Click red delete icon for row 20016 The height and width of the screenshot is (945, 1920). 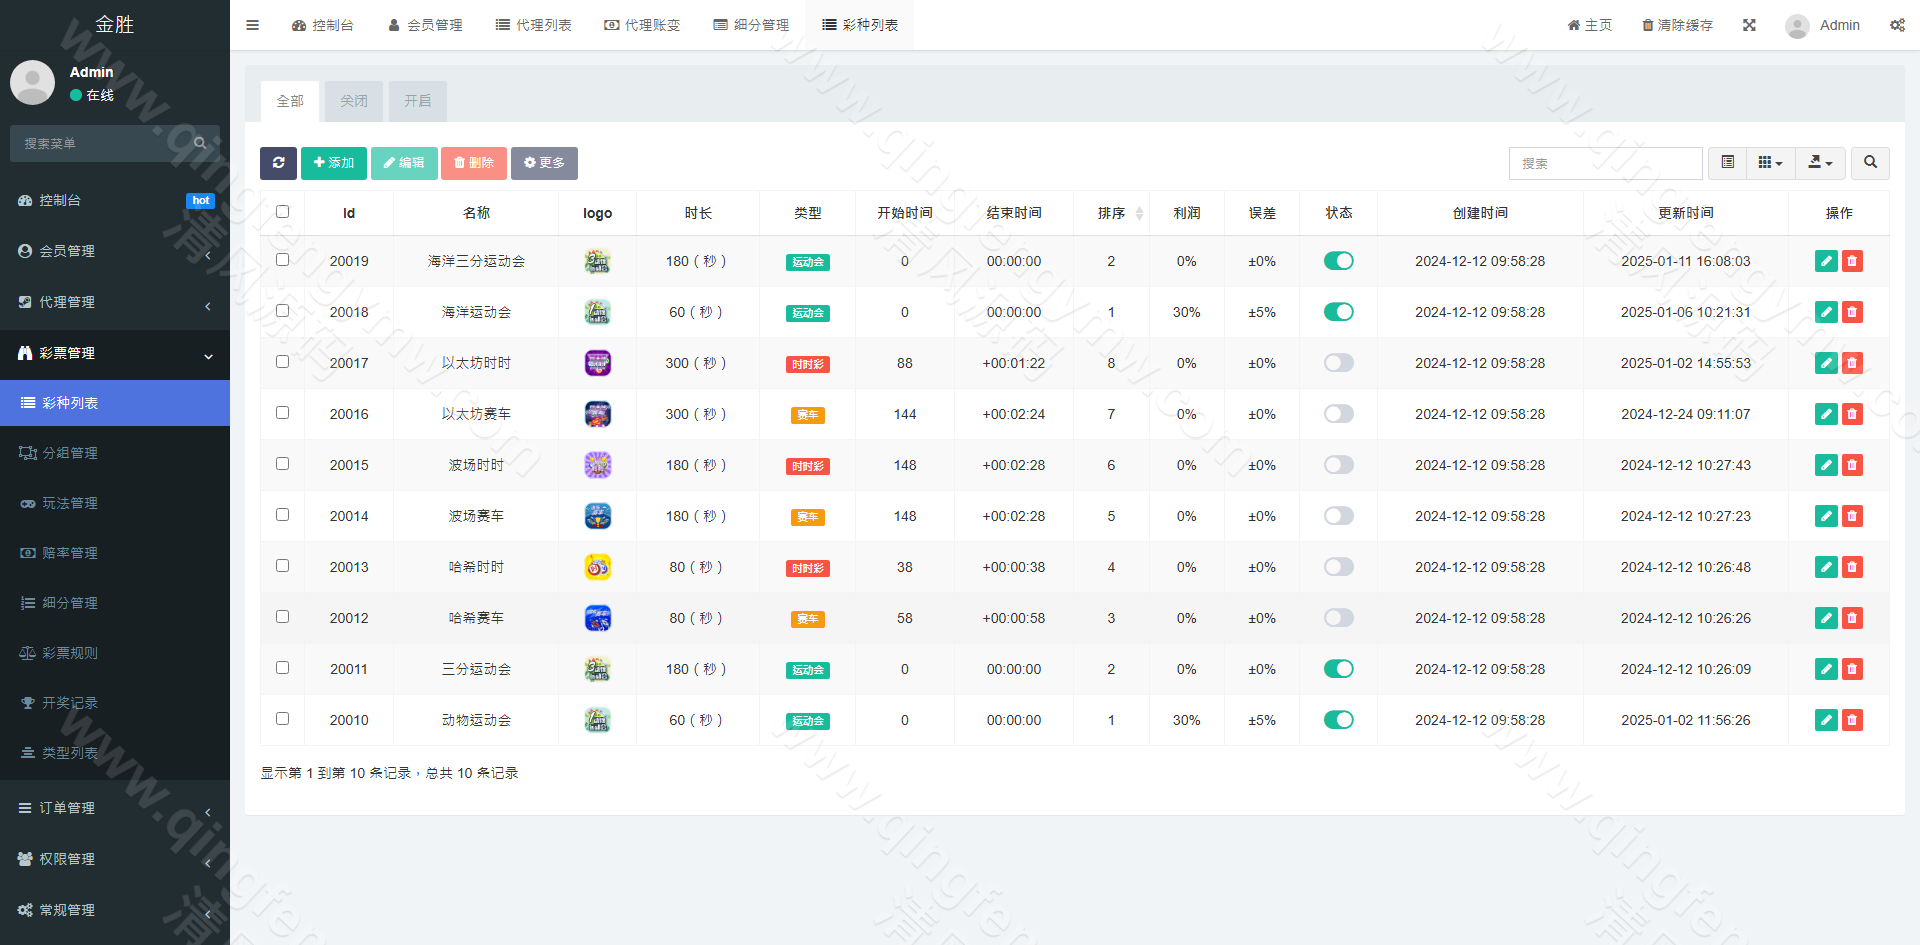1852,414
